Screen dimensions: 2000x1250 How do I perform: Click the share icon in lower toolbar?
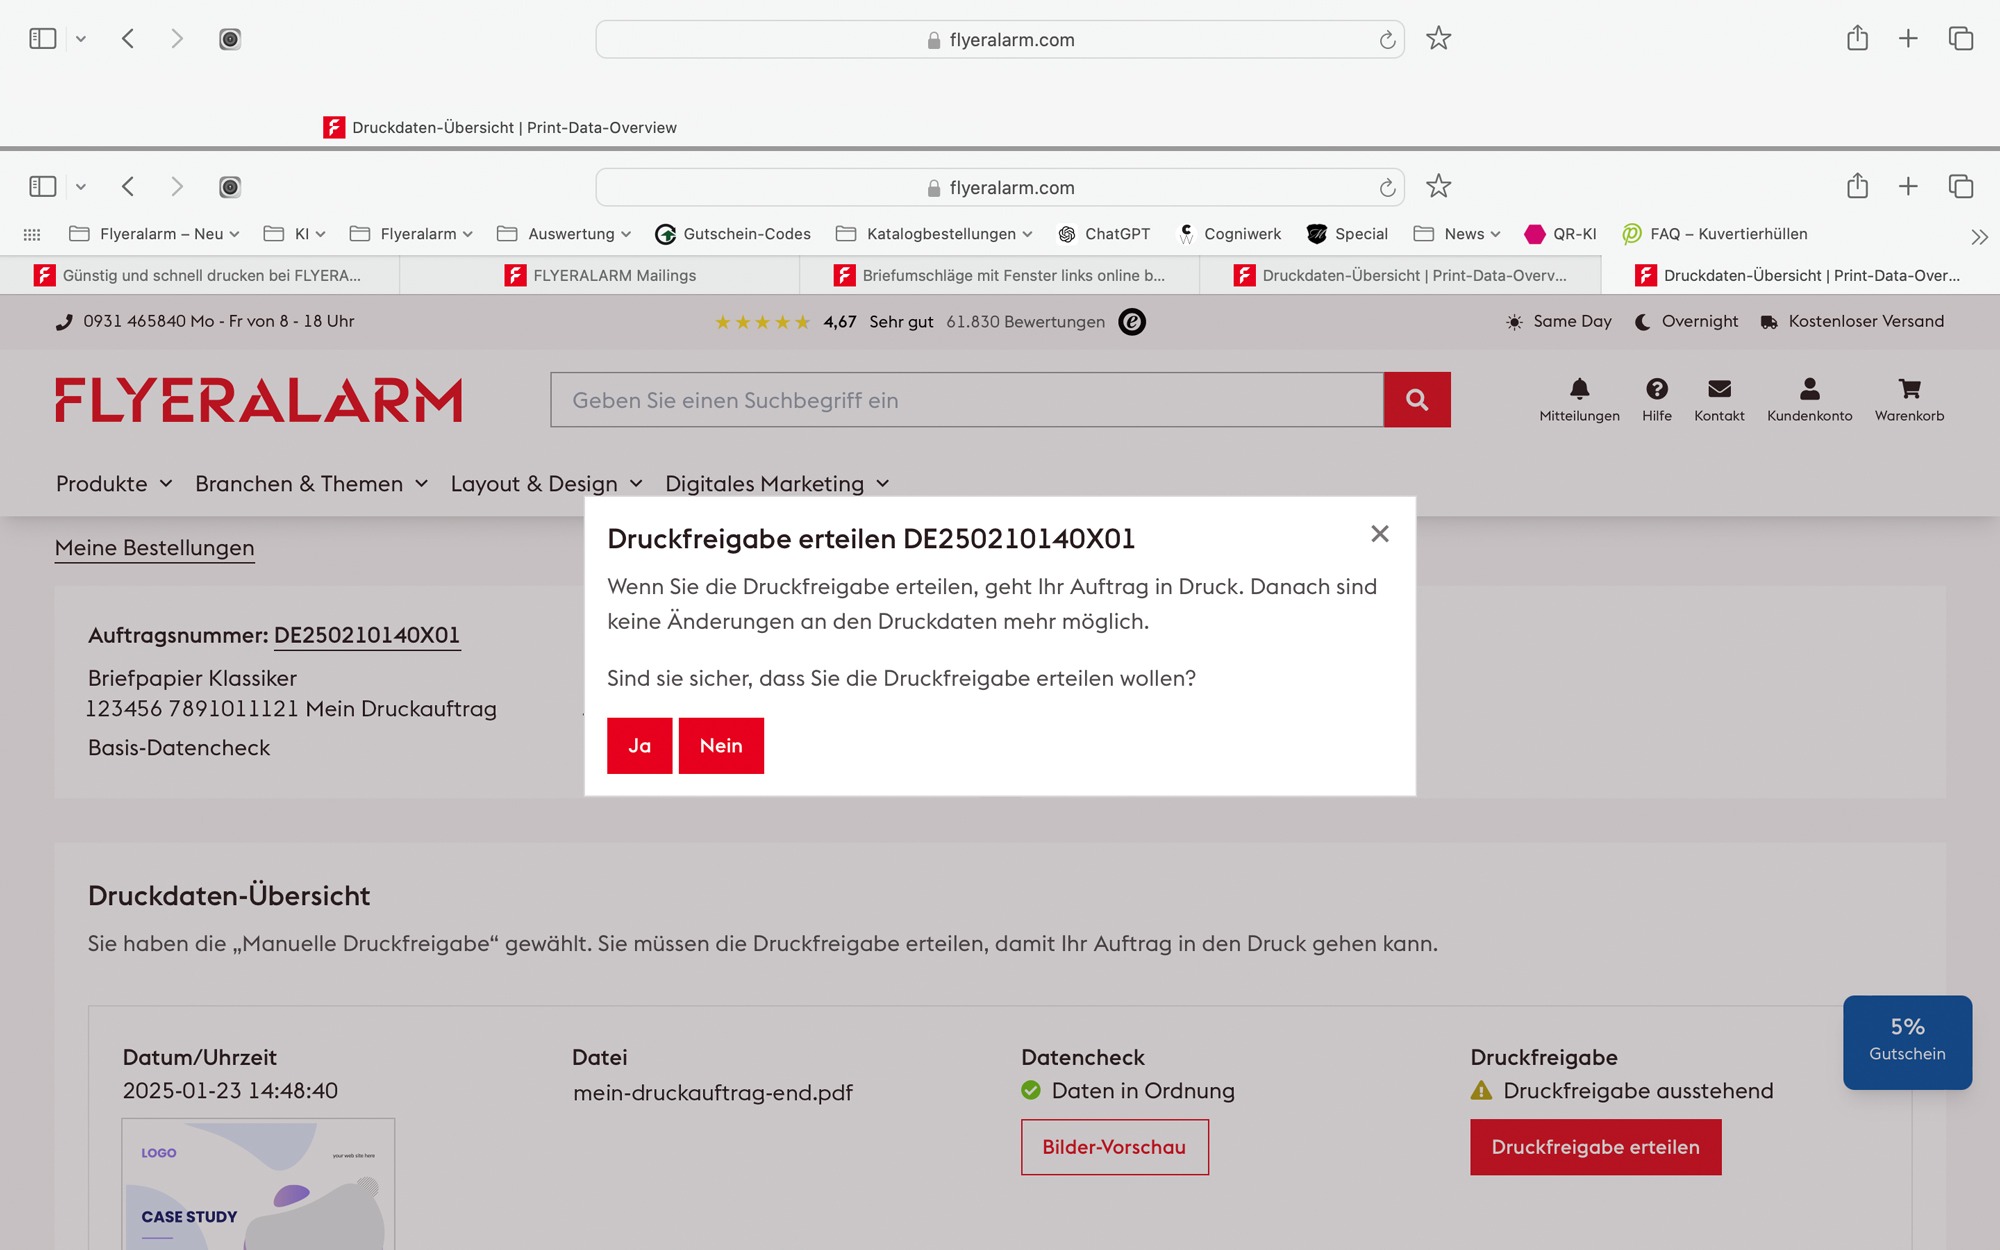tap(1857, 186)
